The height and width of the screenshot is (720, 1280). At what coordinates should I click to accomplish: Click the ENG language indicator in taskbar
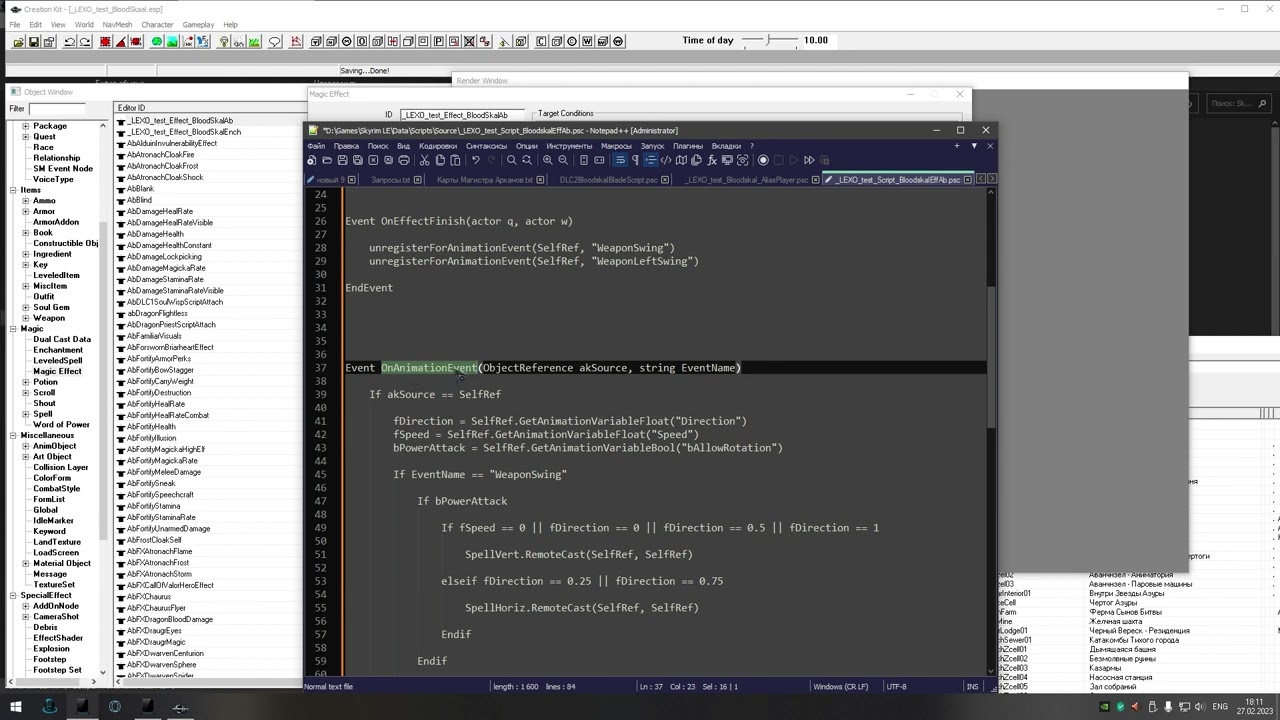pyautogui.click(x=1220, y=707)
